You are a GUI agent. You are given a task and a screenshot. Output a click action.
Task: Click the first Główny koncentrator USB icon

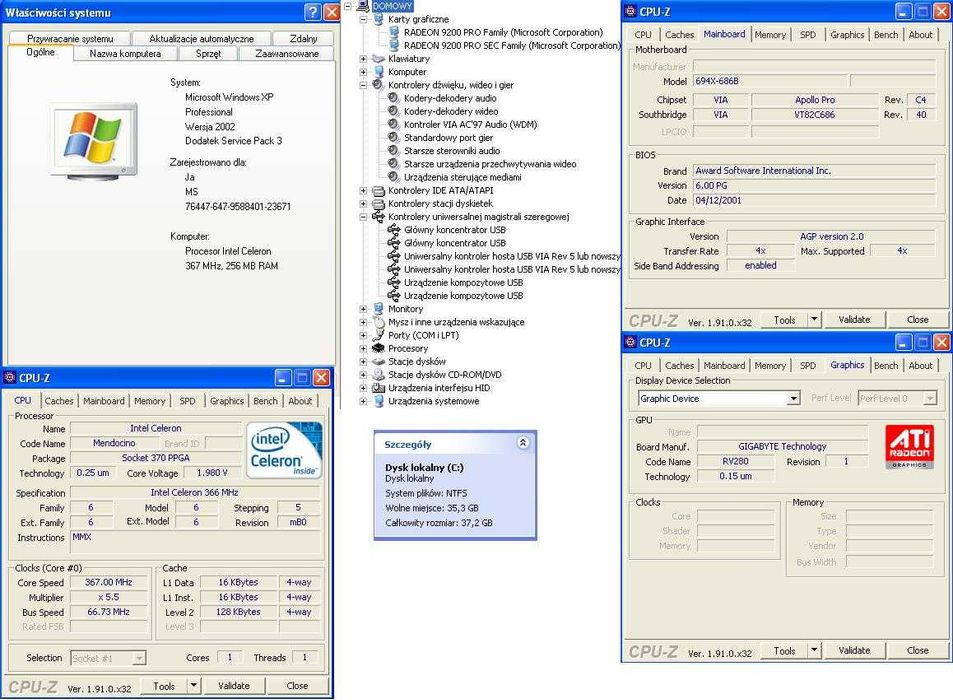coord(394,230)
